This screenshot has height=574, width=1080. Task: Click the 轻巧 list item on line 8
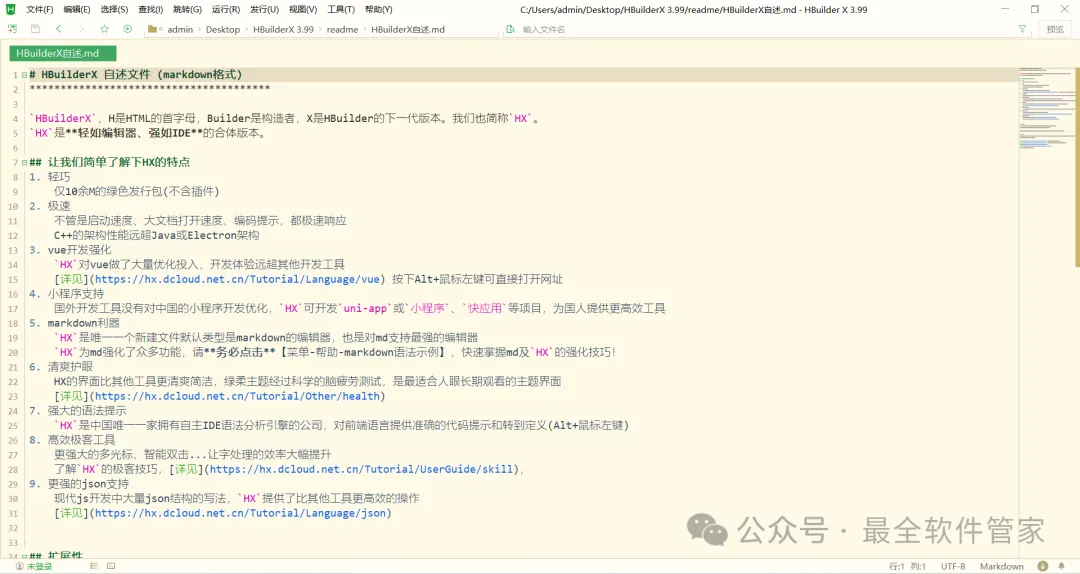pyautogui.click(x=59, y=177)
